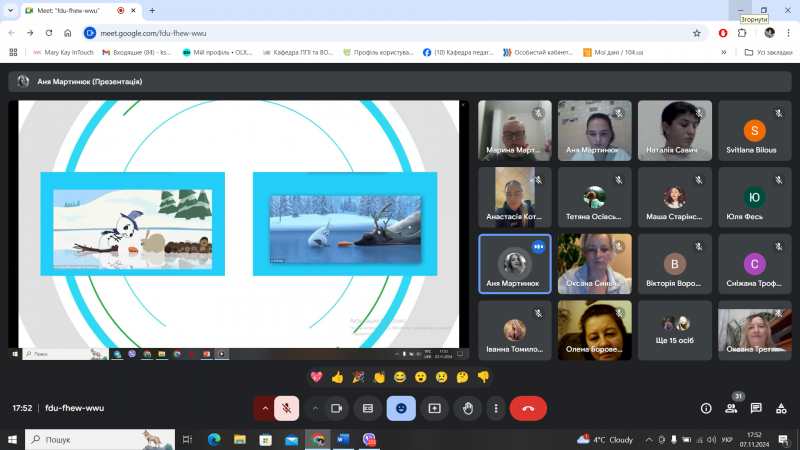This screenshot has height=450, width=800.
Task: Toggle closed captions button
Action: (x=368, y=408)
